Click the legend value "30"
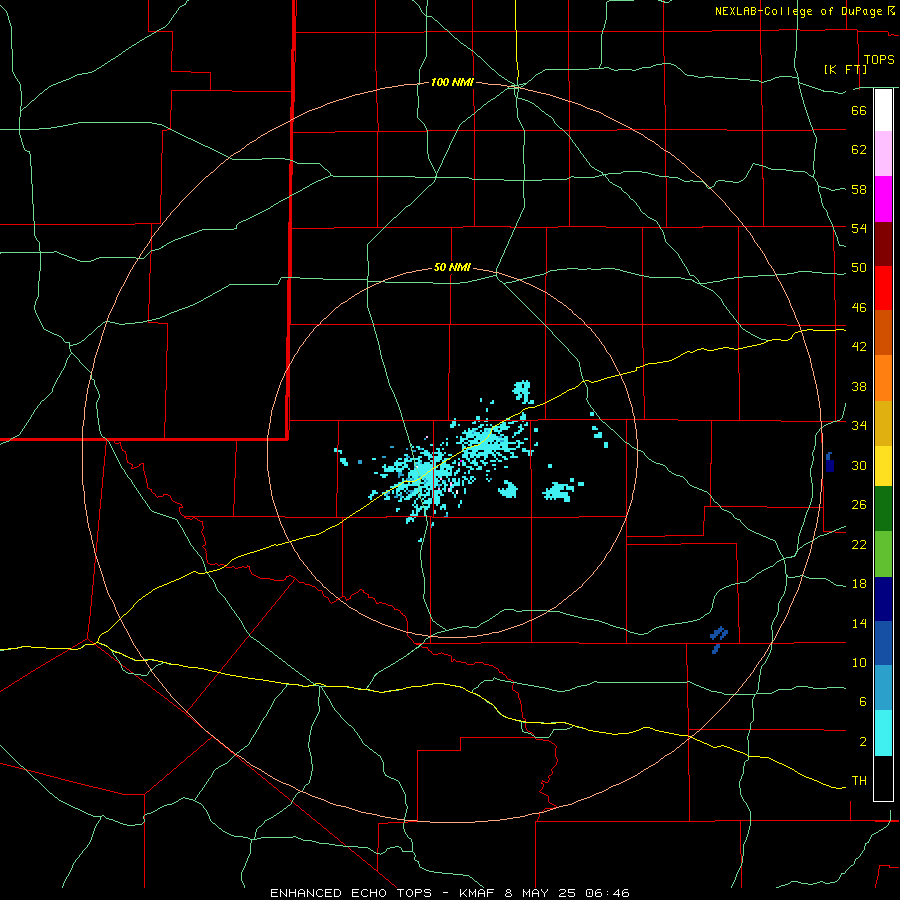Viewport: 900px width, 900px height. [x=859, y=465]
